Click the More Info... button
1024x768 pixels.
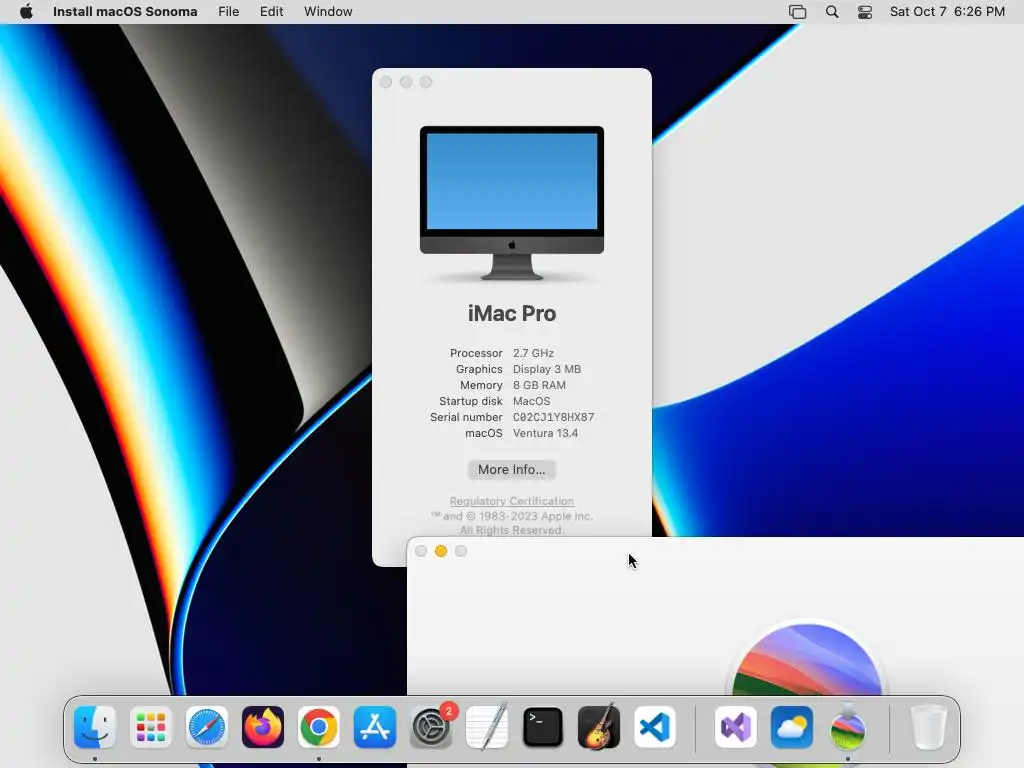511,470
